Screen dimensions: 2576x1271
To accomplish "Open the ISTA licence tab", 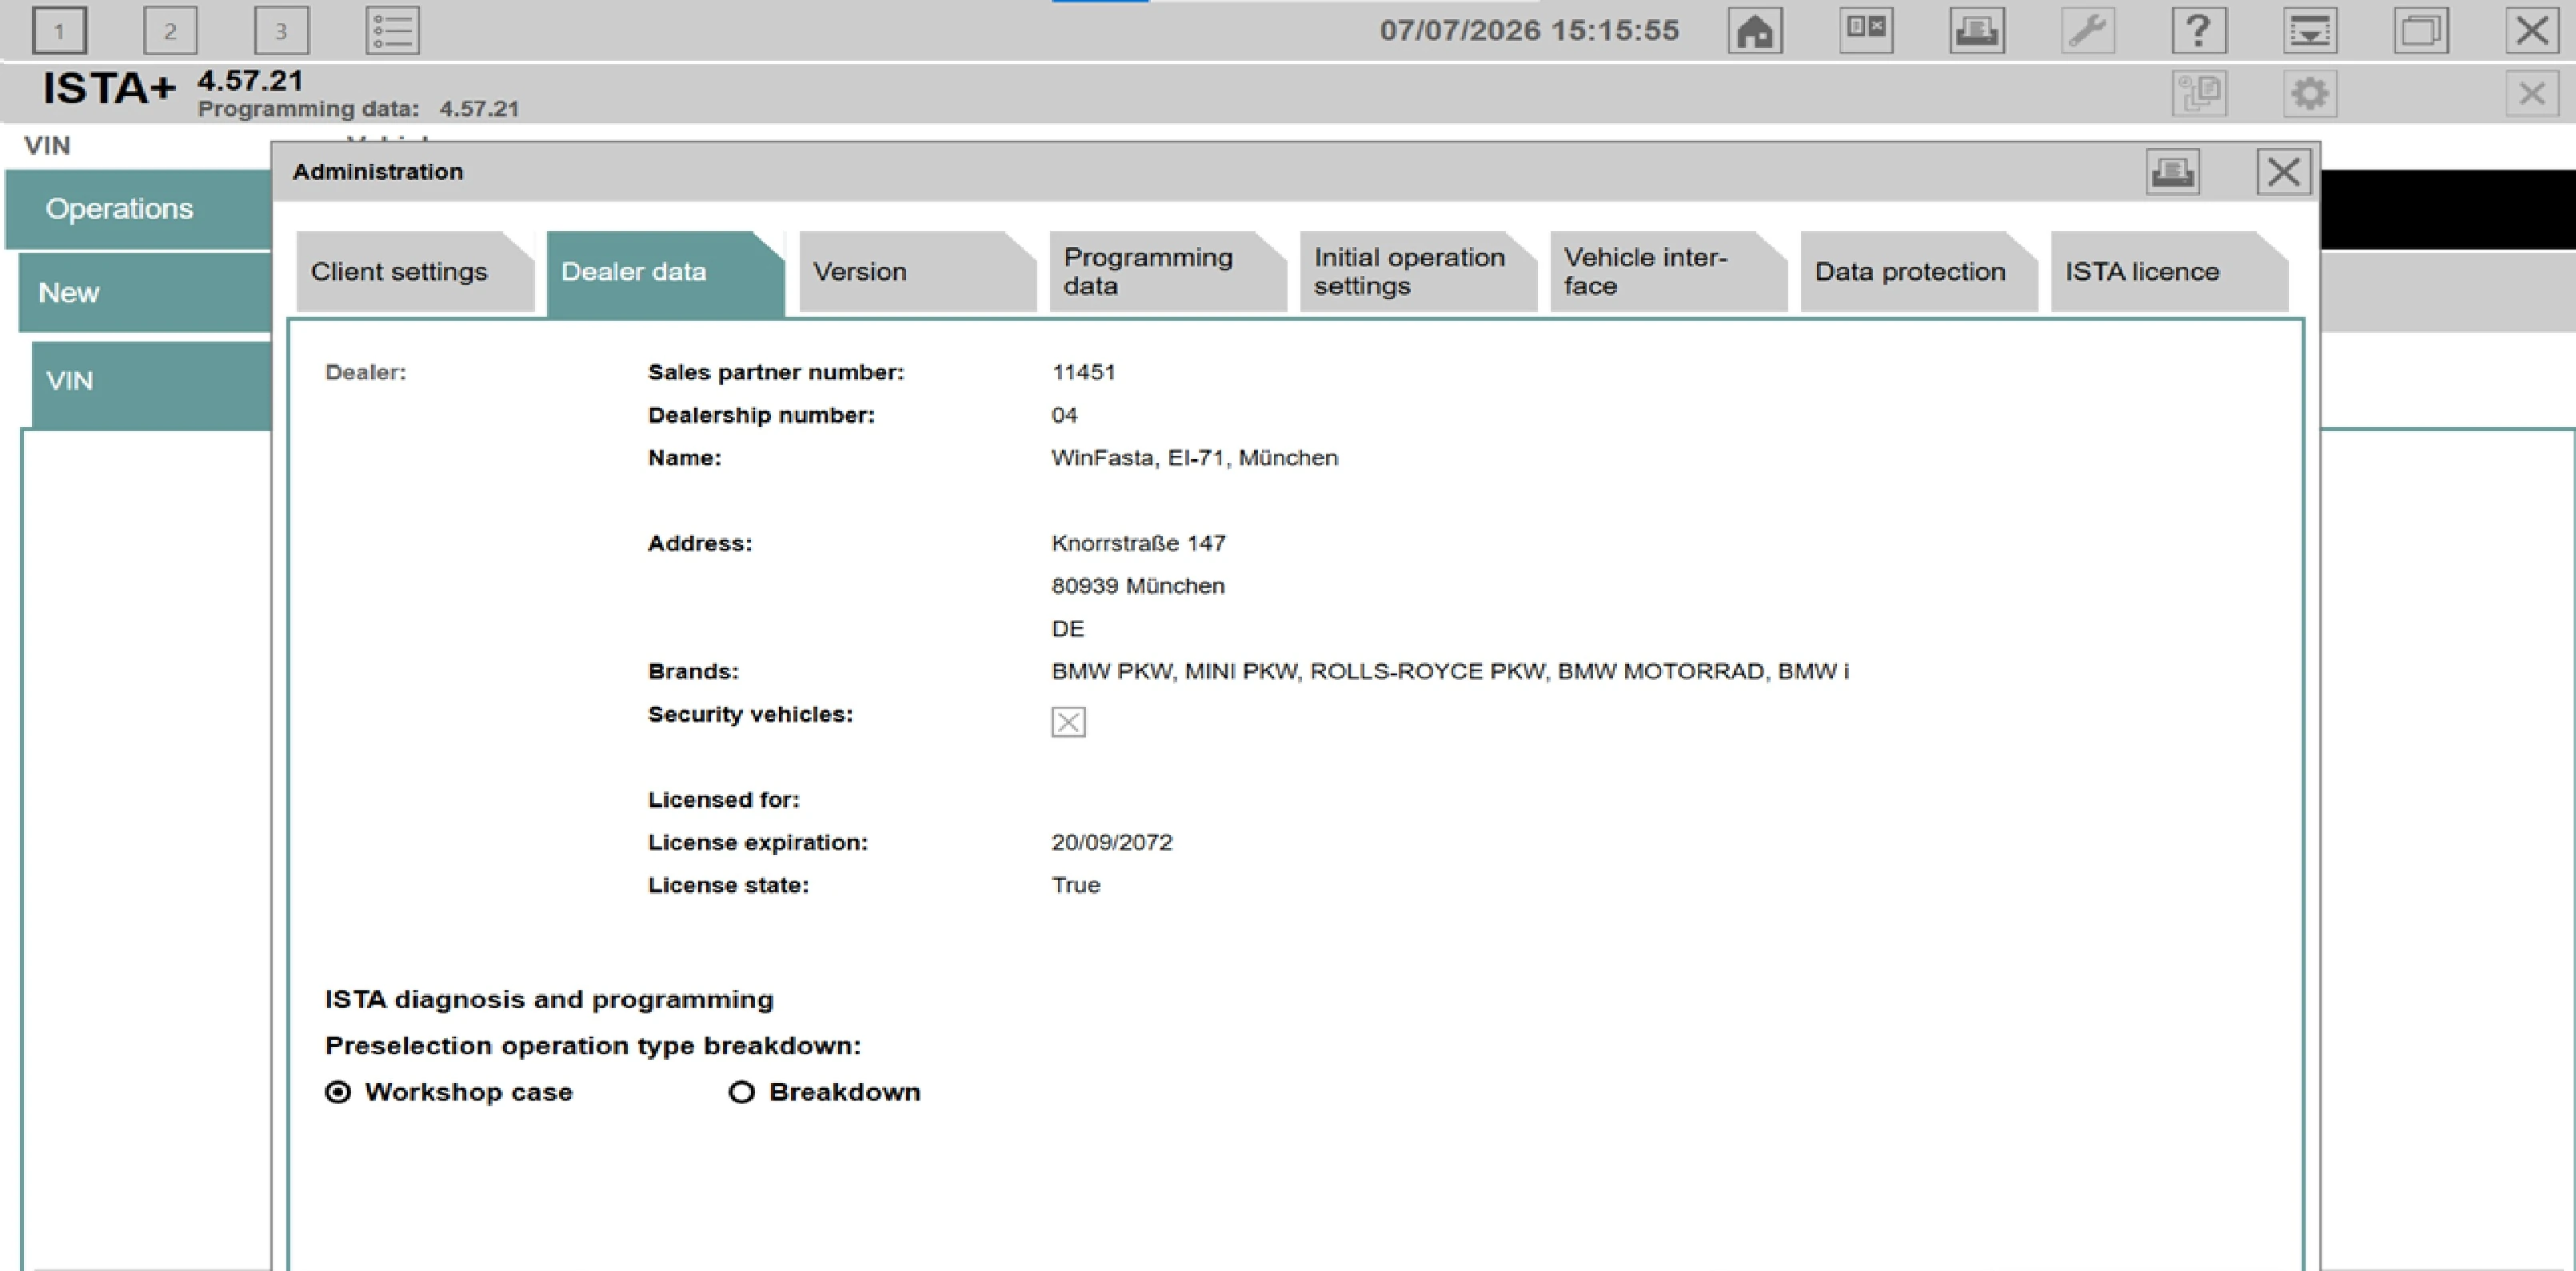I will pos(2168,272).
